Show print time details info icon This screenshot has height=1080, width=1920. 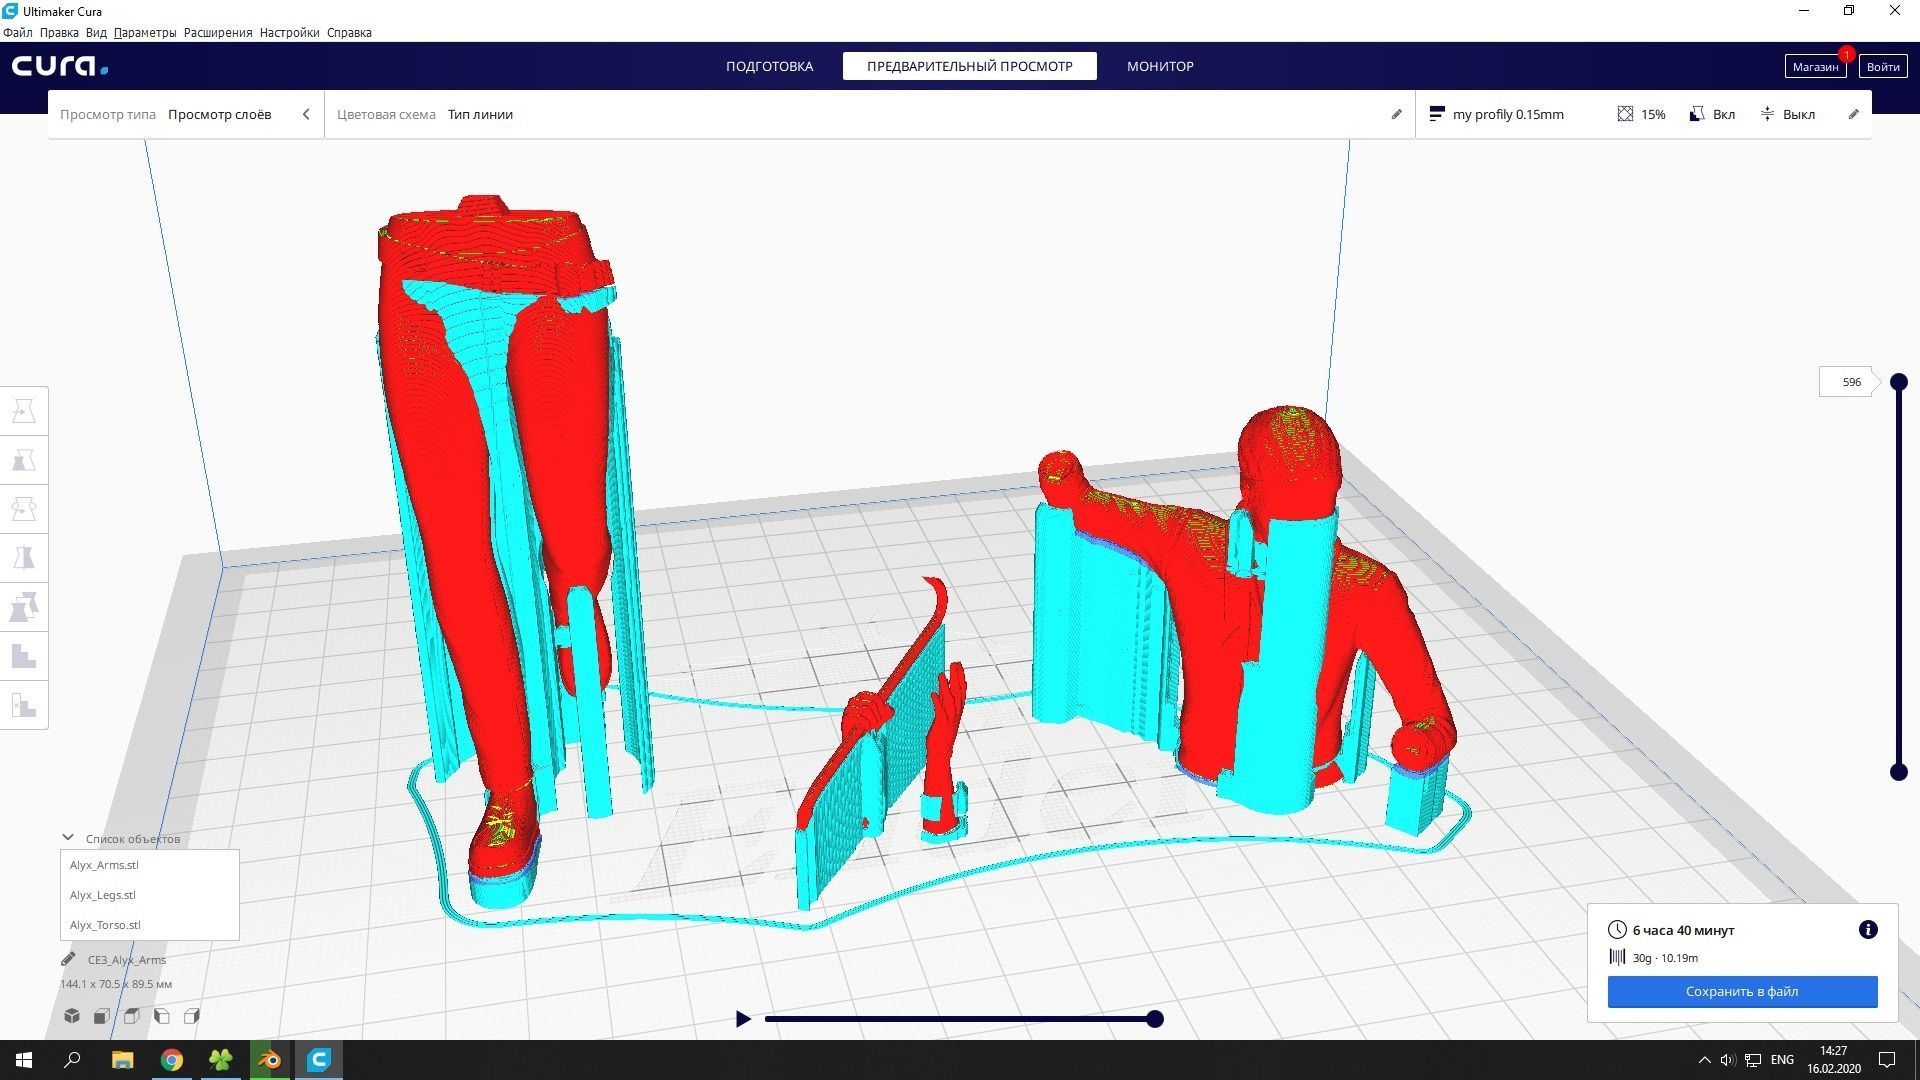(x=1867, y=930)
